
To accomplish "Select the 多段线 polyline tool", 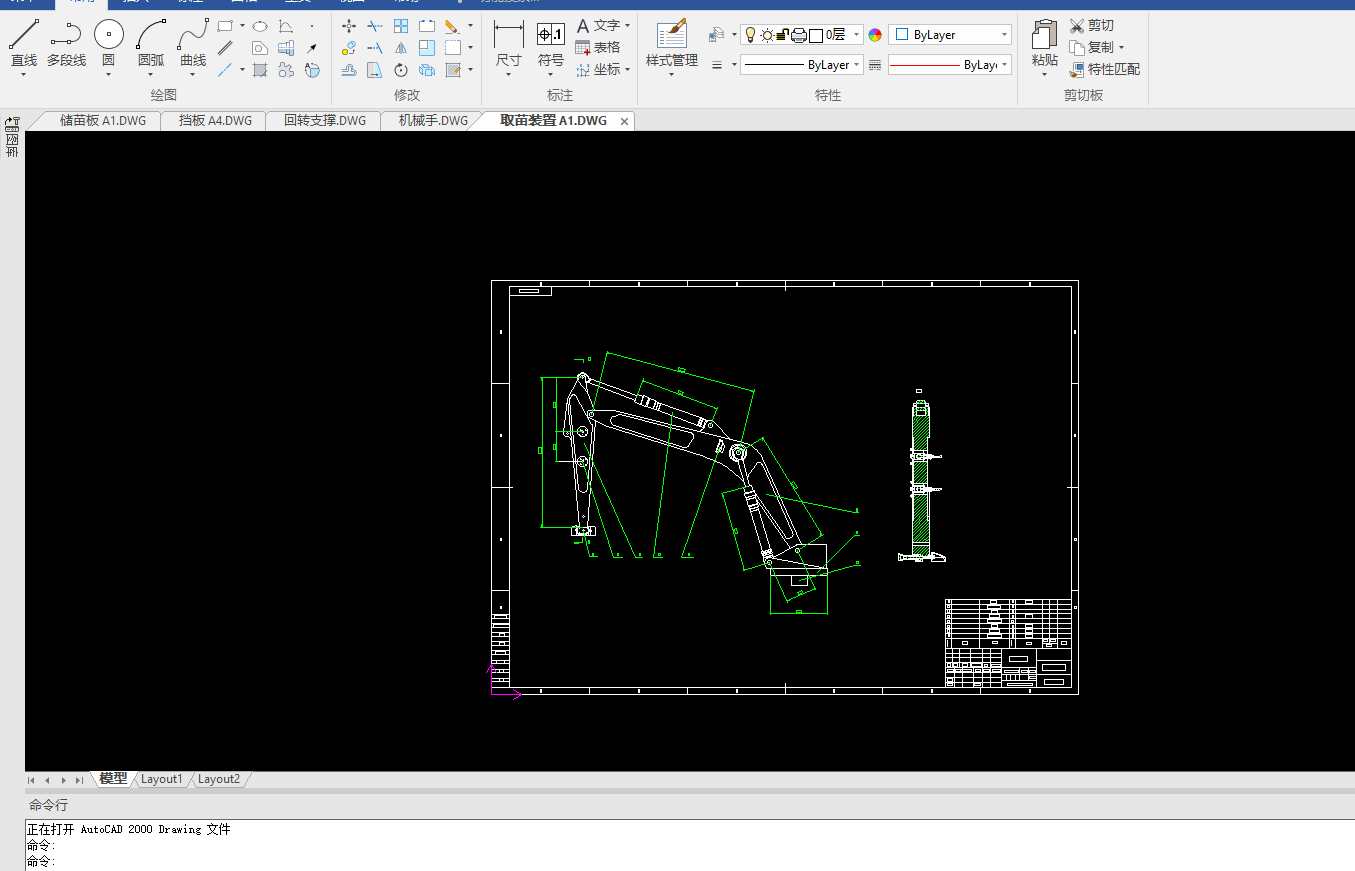I will click(x=66, y=43).
